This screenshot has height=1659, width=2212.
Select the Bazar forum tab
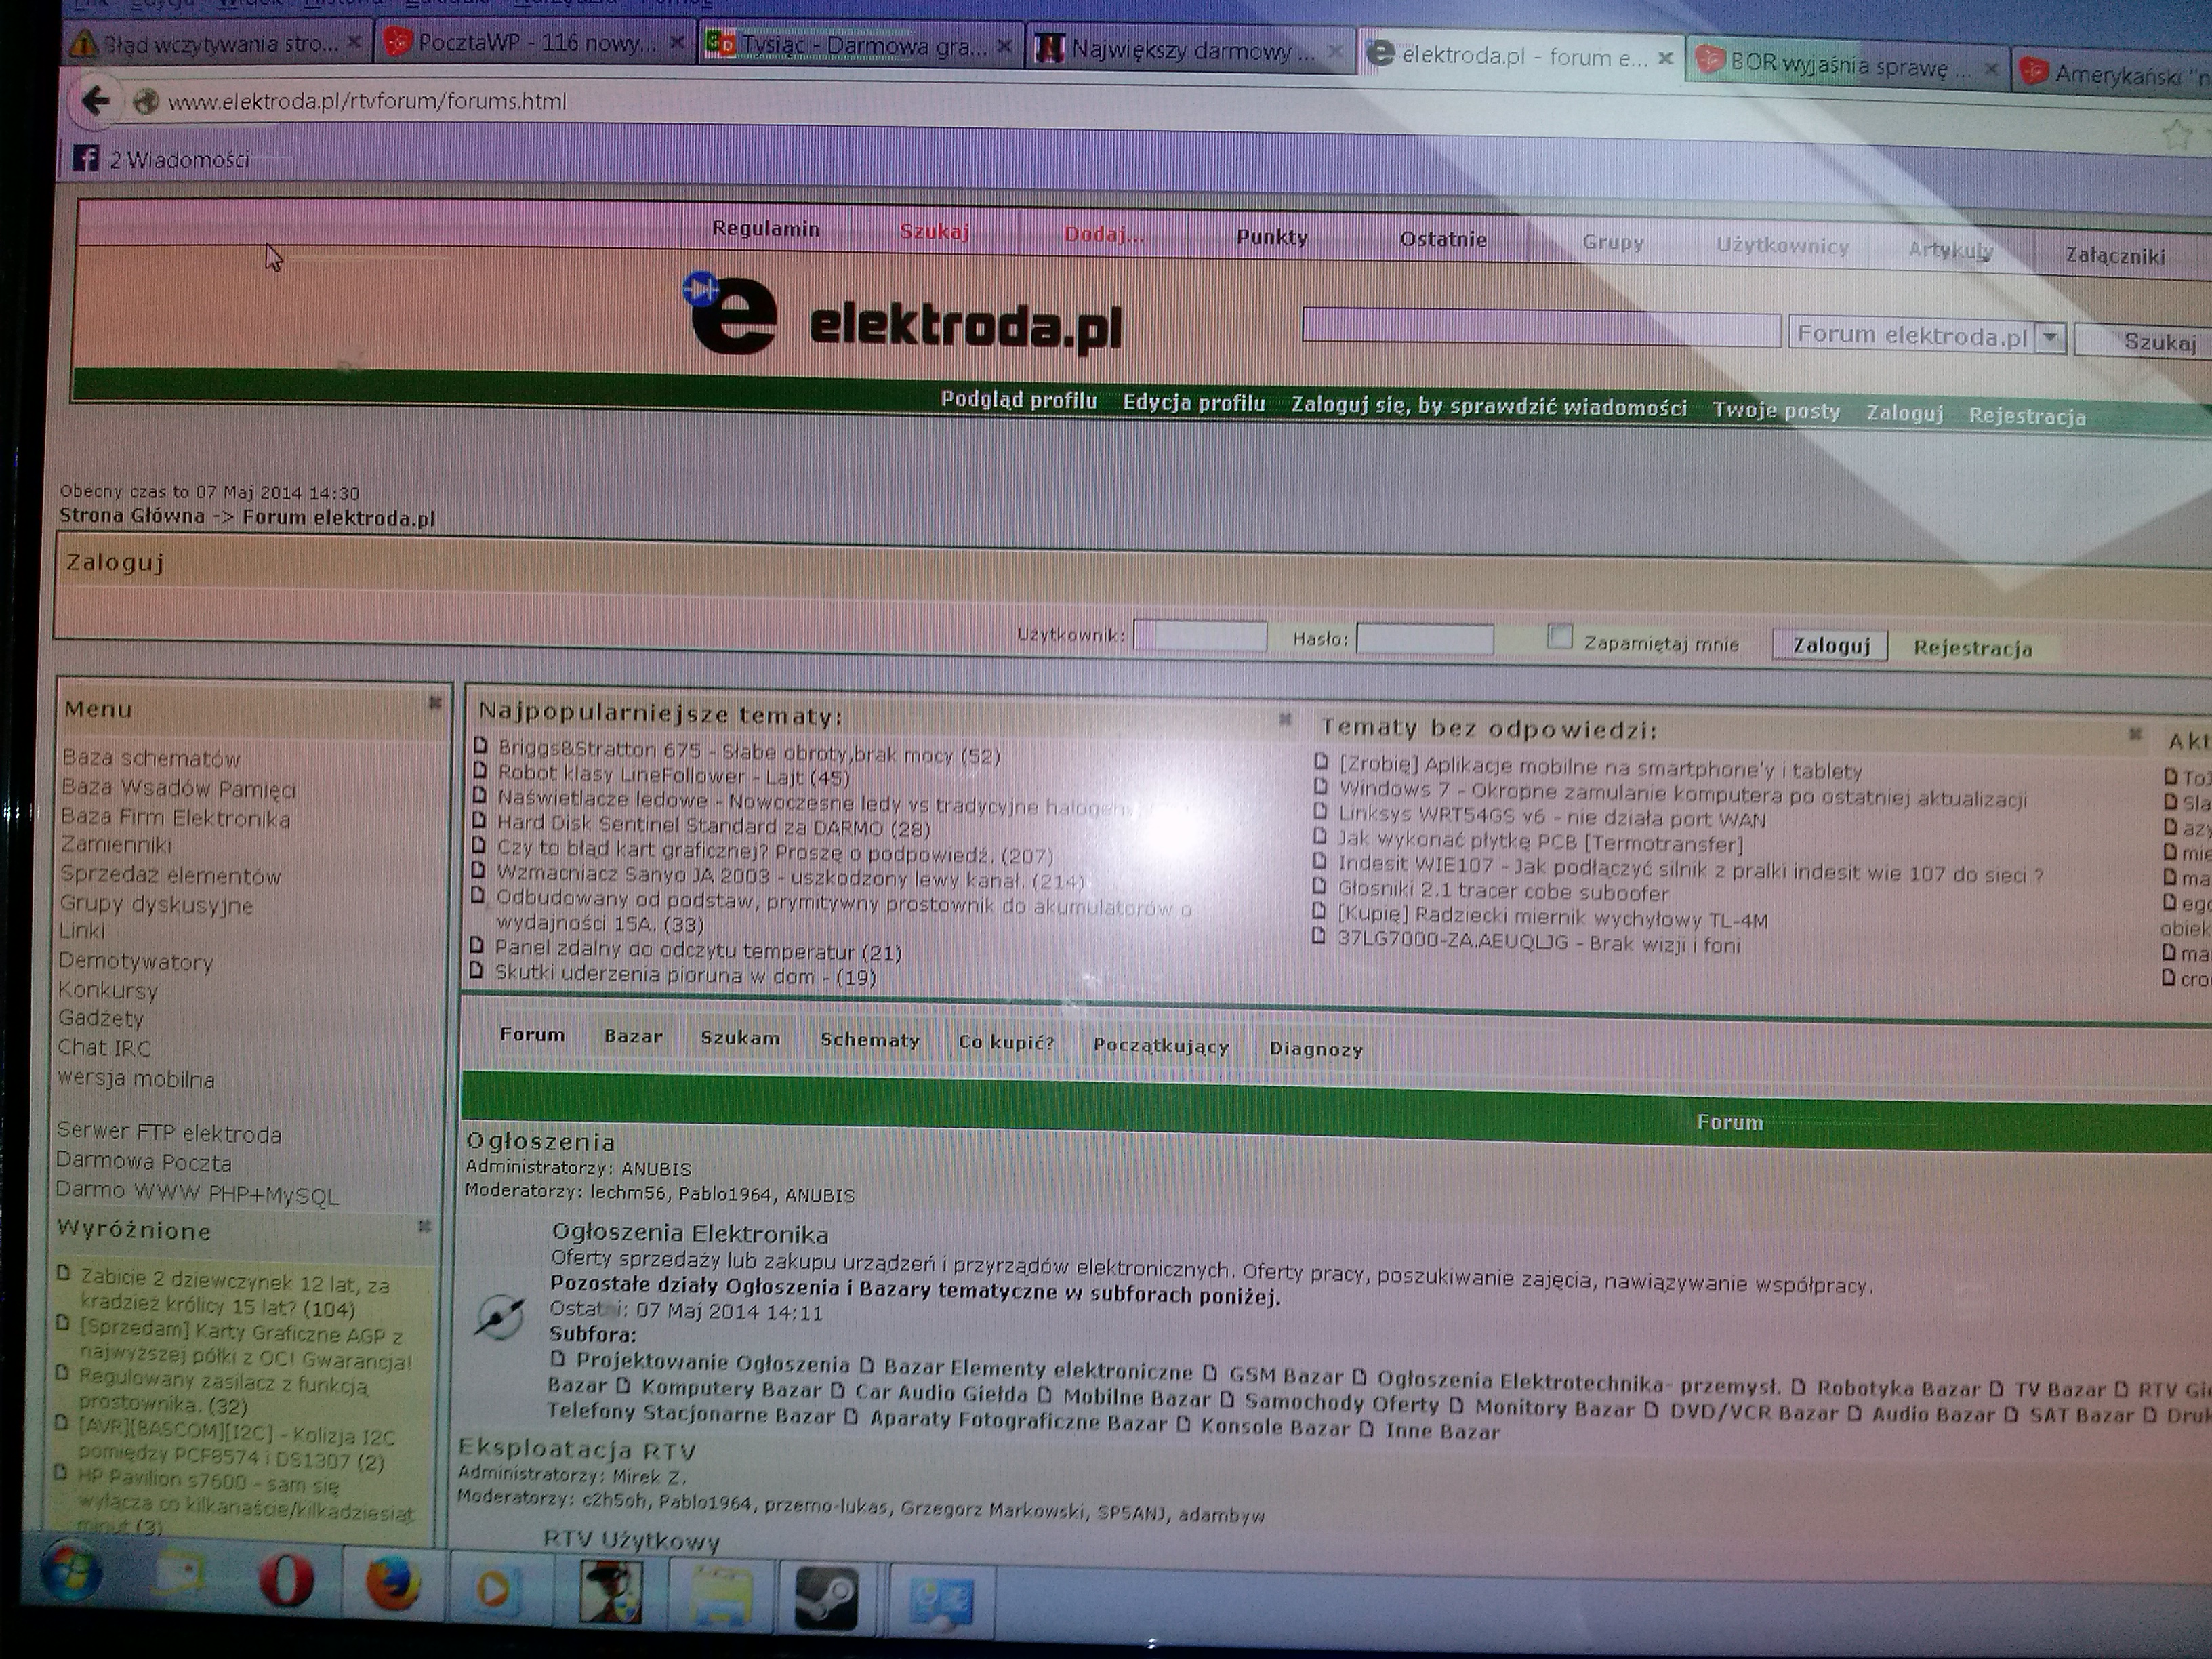click(x=633, y=1036)
